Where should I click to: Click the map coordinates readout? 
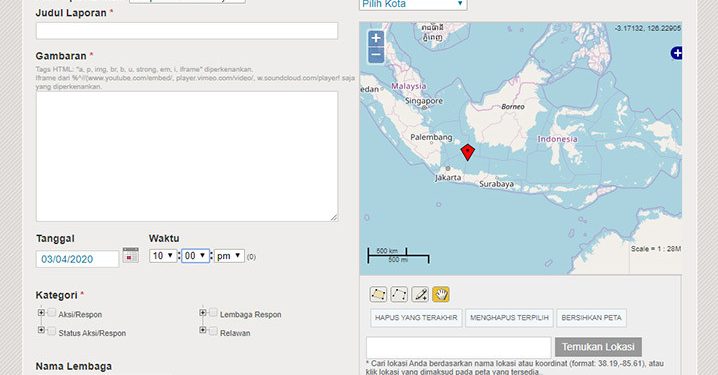647,28
